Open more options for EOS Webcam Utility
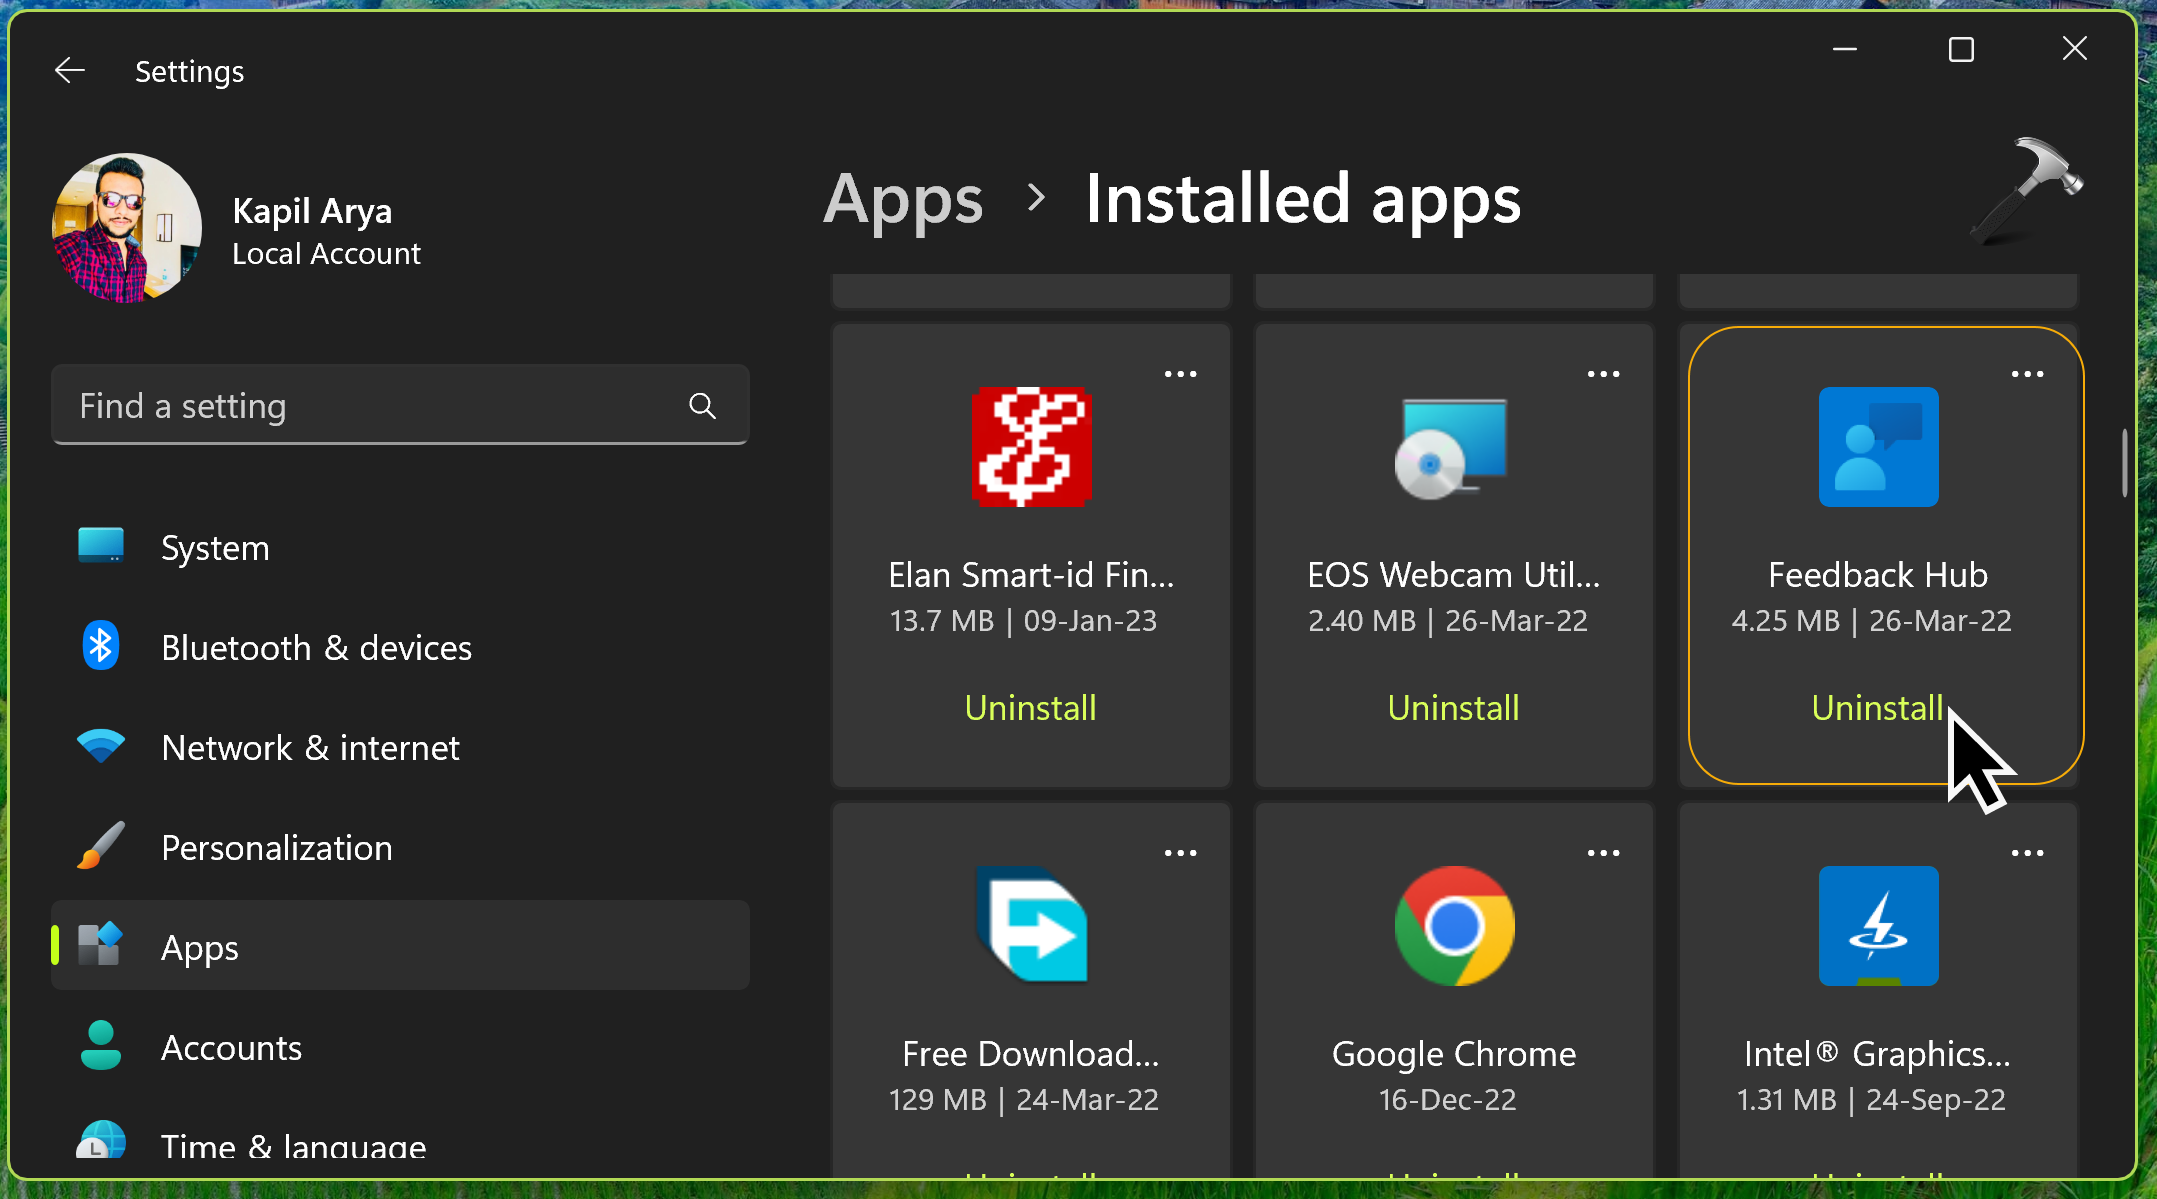 pyautogui.click(x=1603, y=374)
